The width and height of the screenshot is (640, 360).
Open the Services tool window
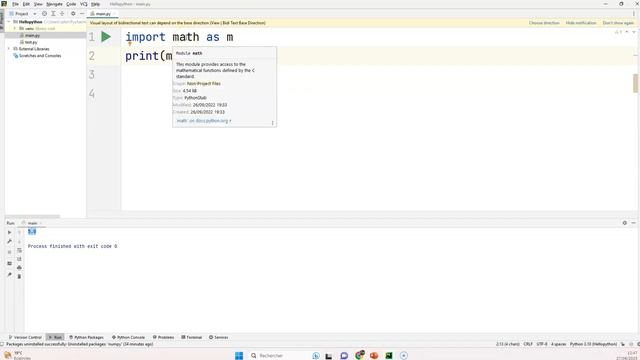pos(218,337)
